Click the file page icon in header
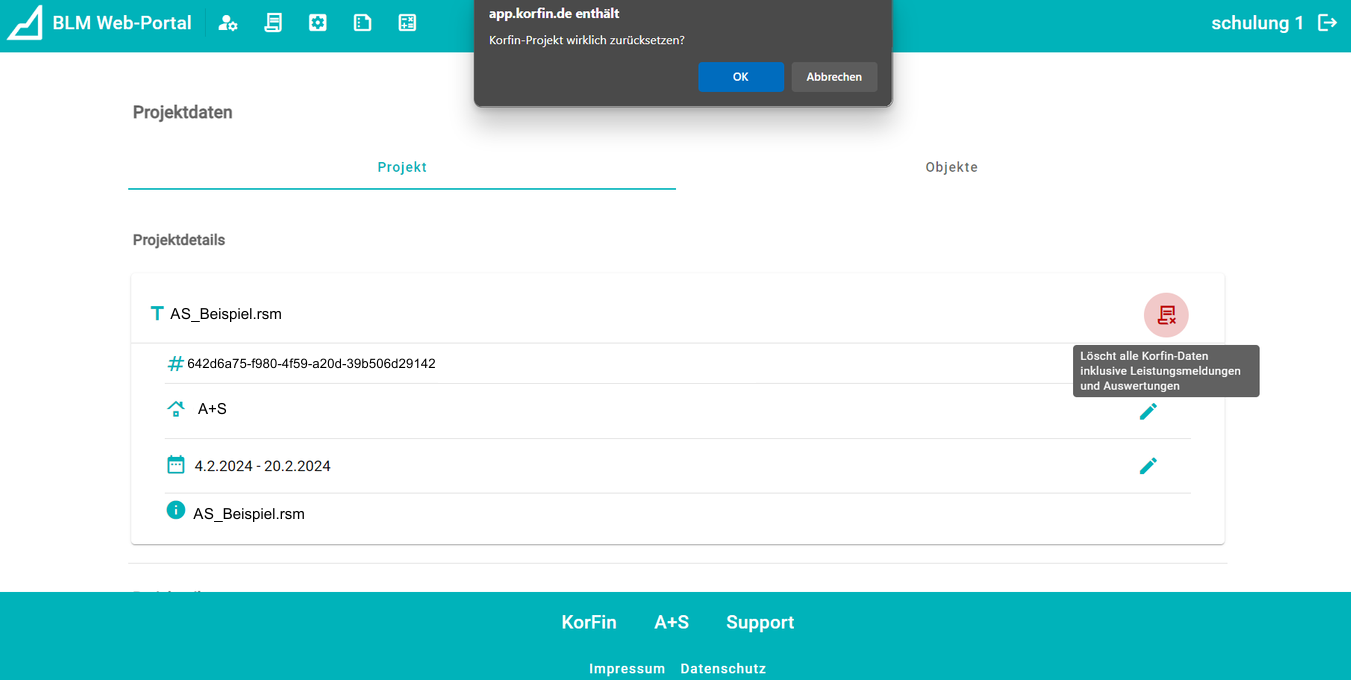This screenshot has height=680, width=1351. click(363, 23)
